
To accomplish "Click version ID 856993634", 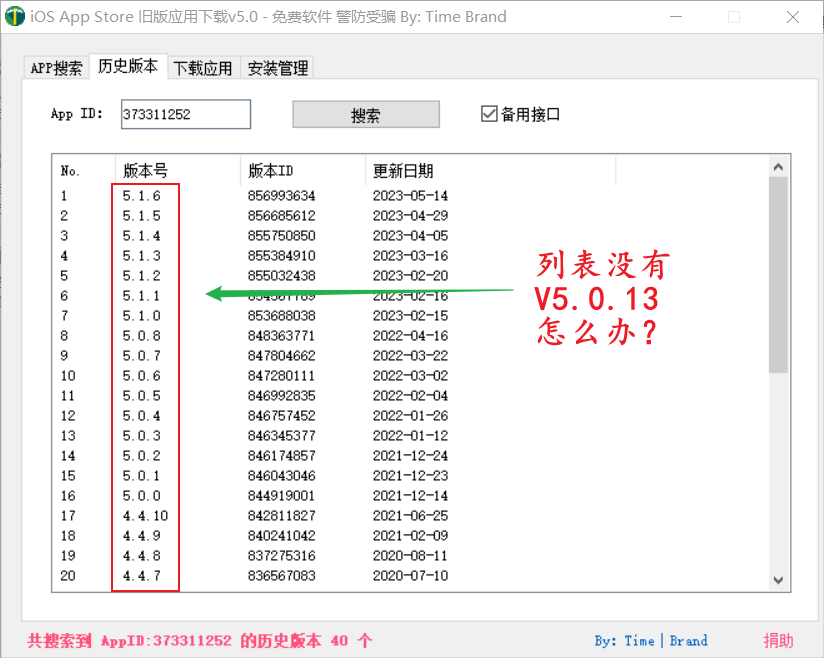I will click(x=282, y=196).
